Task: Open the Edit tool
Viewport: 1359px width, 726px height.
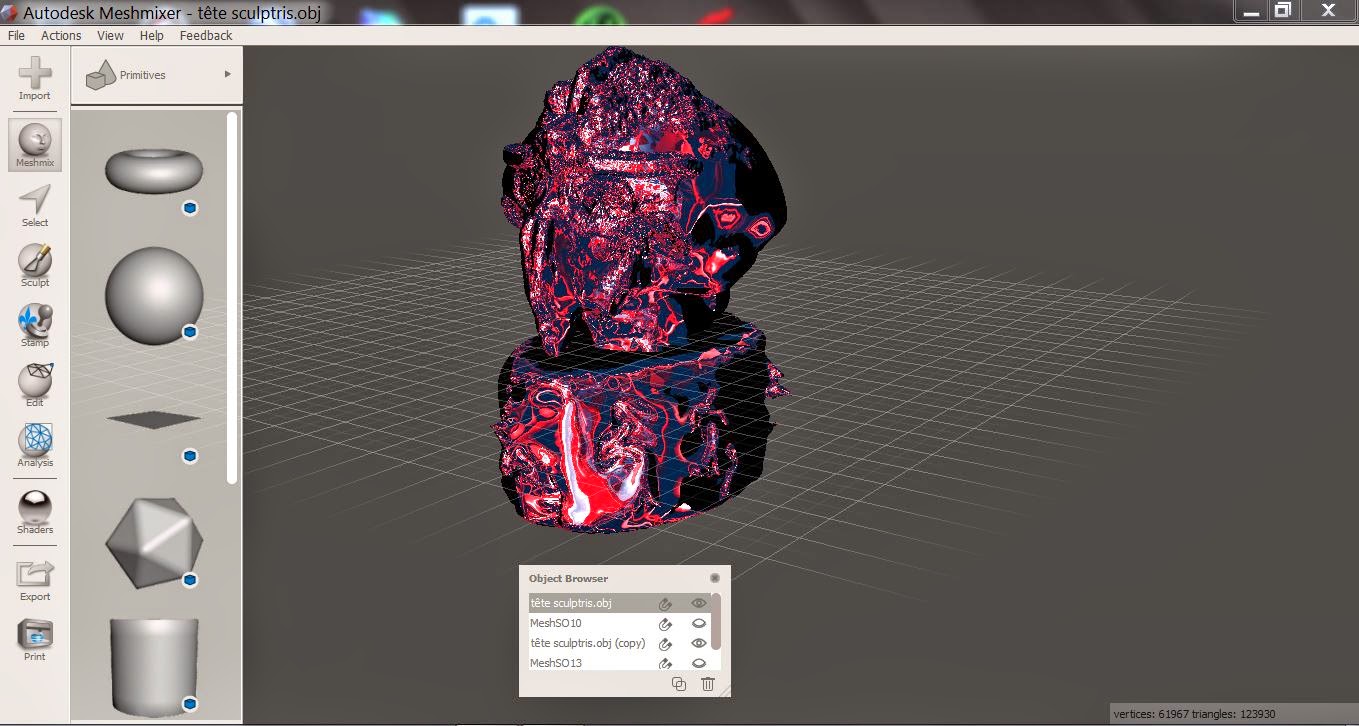Action: click(35, 386)
